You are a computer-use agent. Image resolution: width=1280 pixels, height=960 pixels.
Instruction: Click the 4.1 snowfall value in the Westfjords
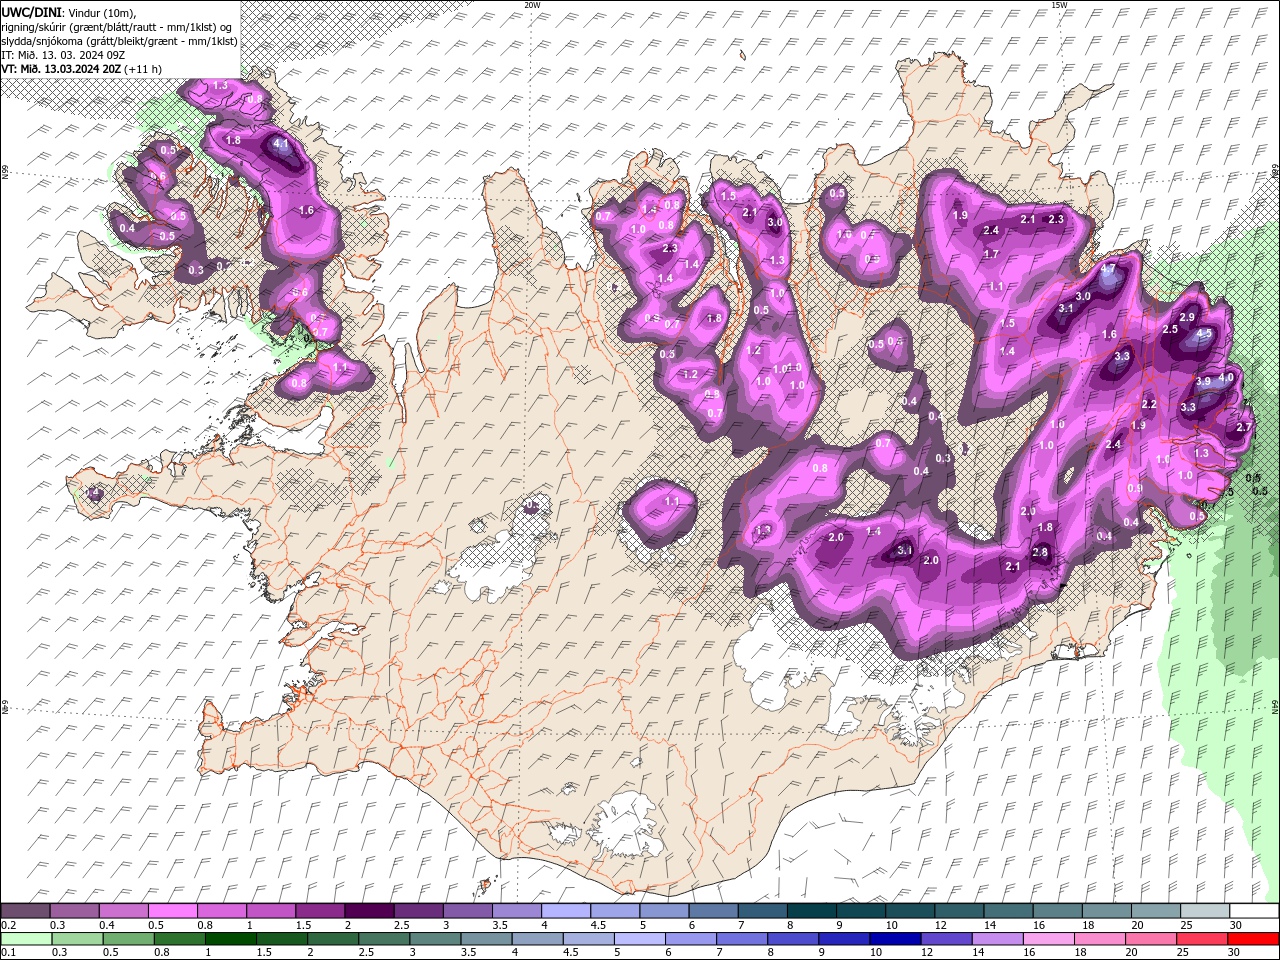pos(281,144)
